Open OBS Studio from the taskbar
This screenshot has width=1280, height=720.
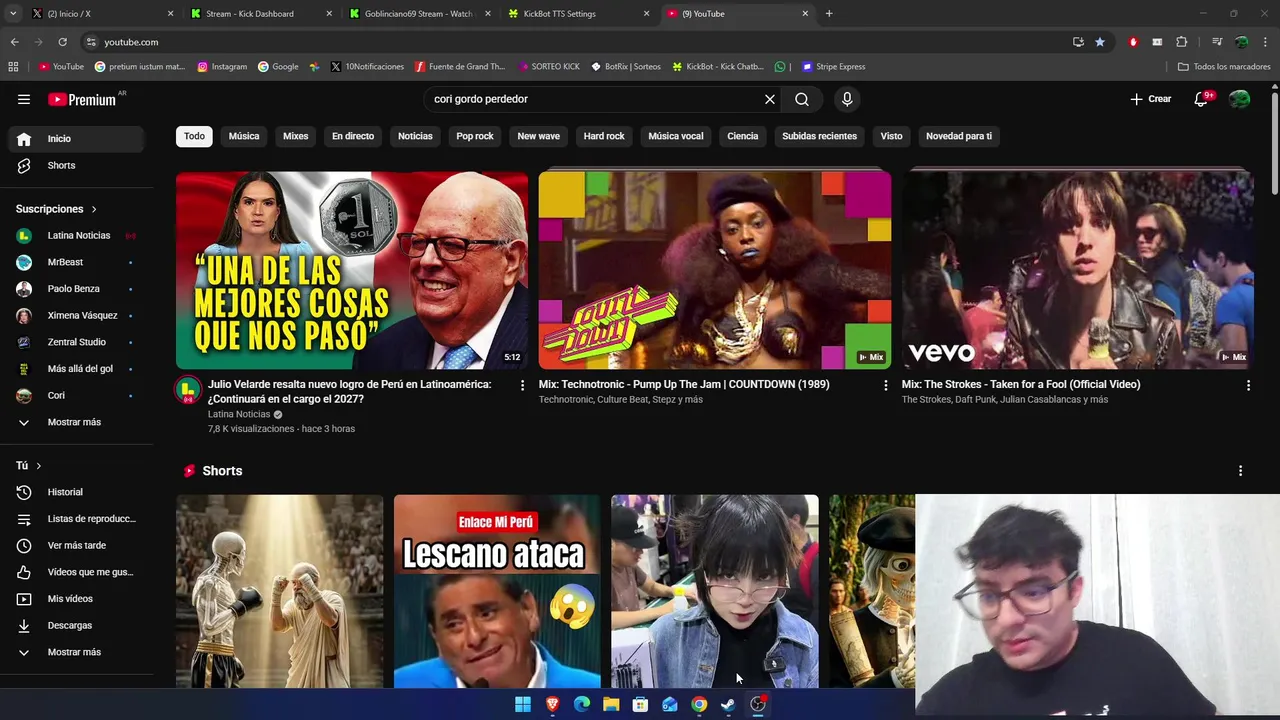[x=758, y=704]
